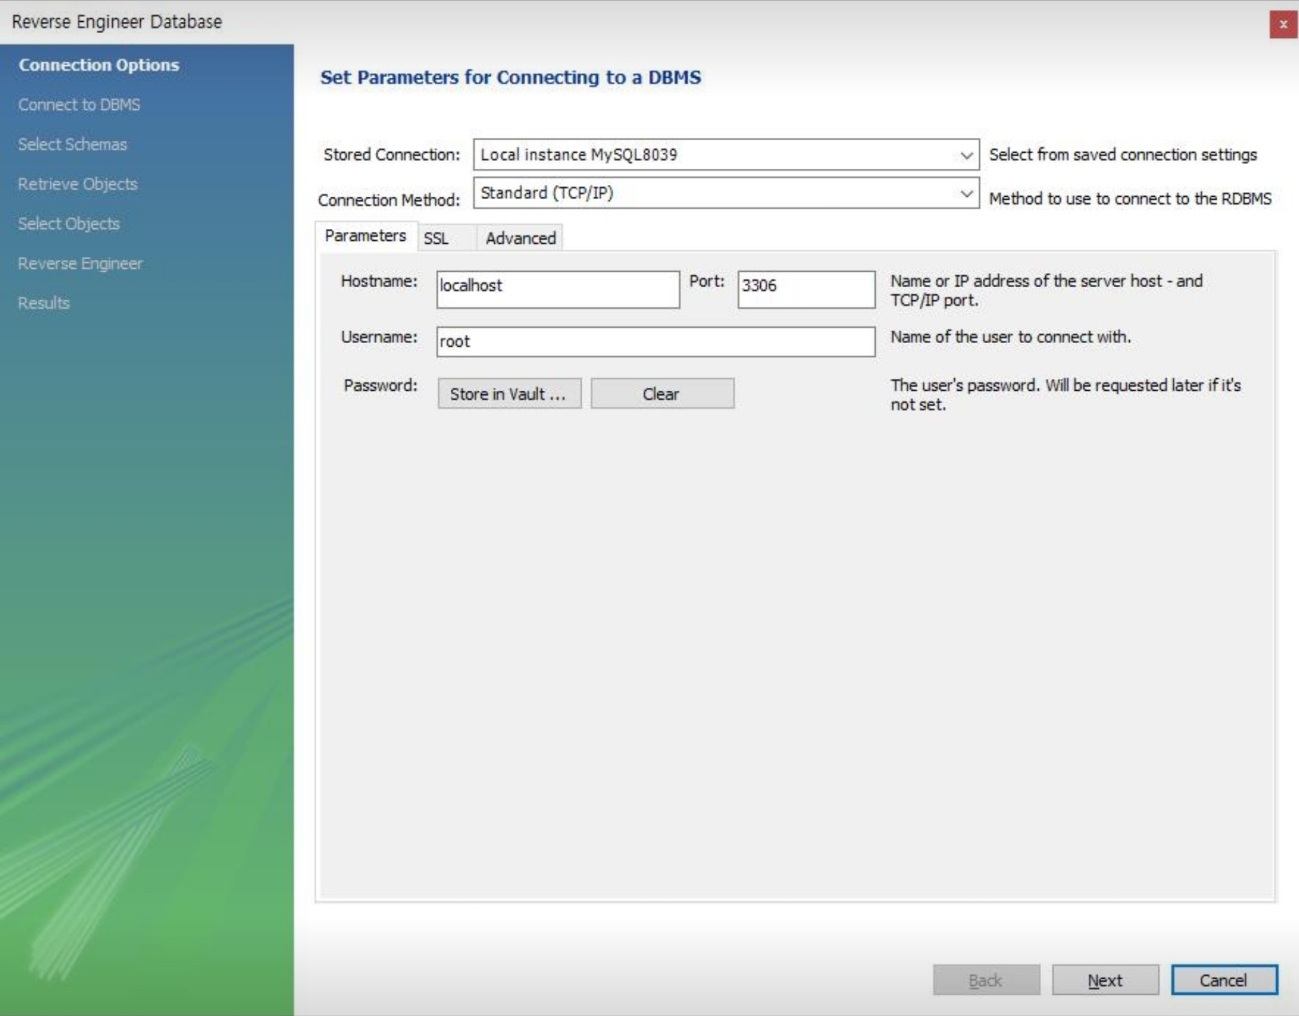Click the Port input field

point(806,289)
